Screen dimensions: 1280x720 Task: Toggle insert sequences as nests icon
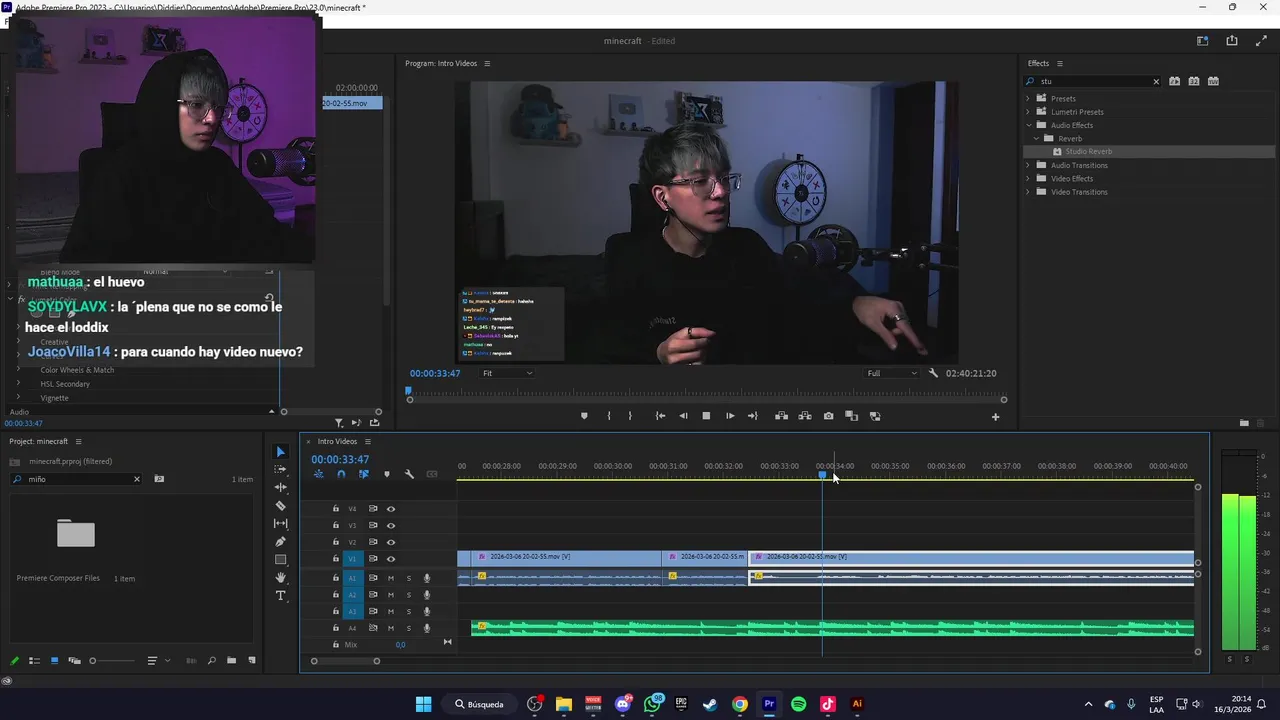click(318, 474)
